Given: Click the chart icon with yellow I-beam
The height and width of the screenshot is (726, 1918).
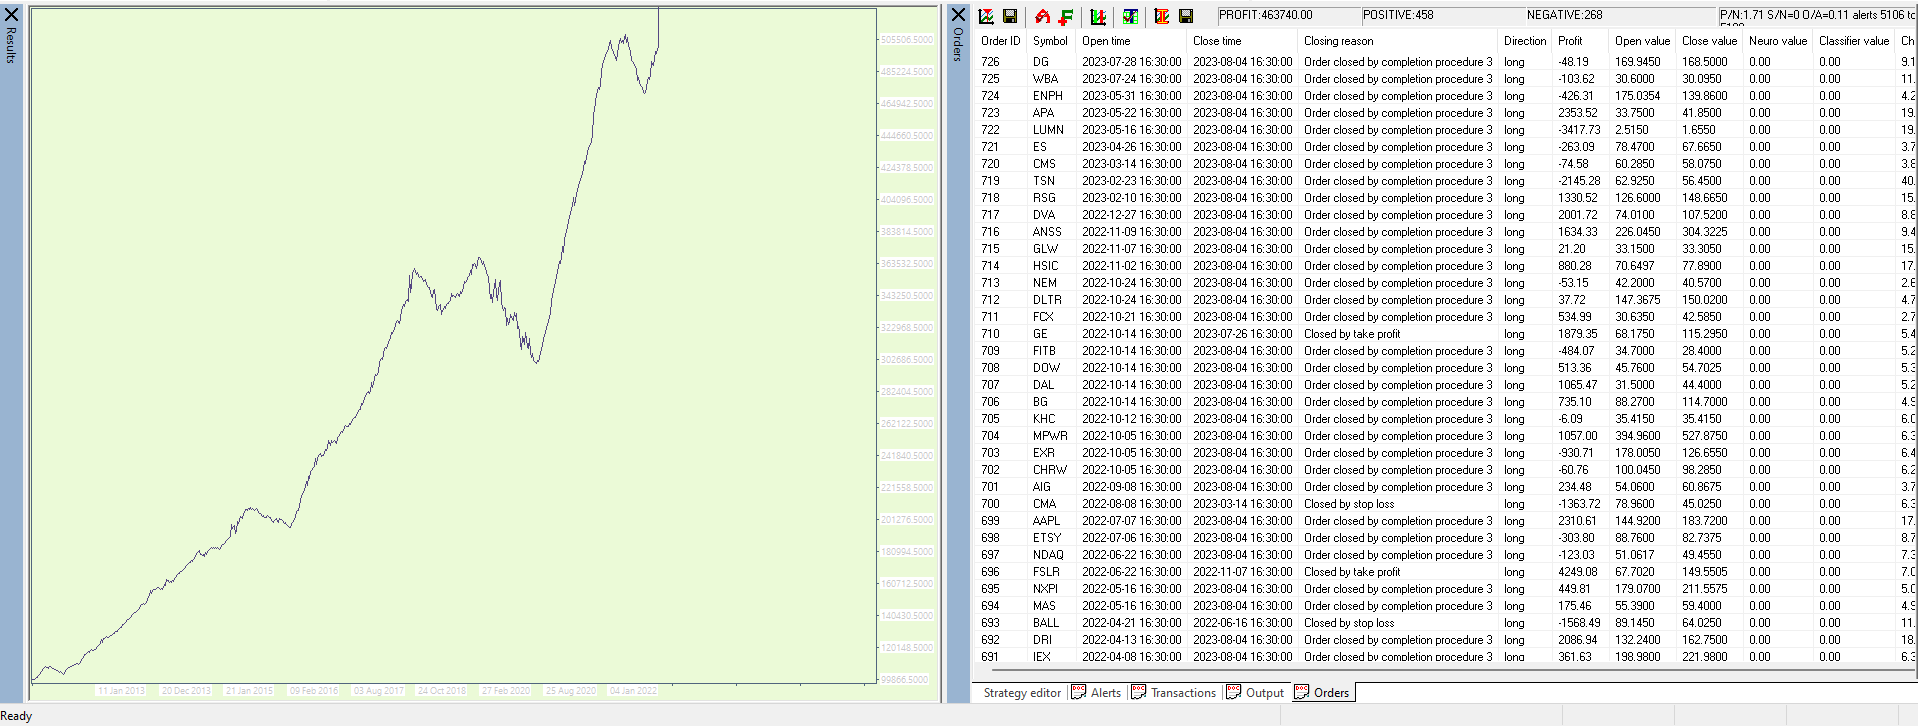Looking at the screenshot, I should click(1162, 16).
